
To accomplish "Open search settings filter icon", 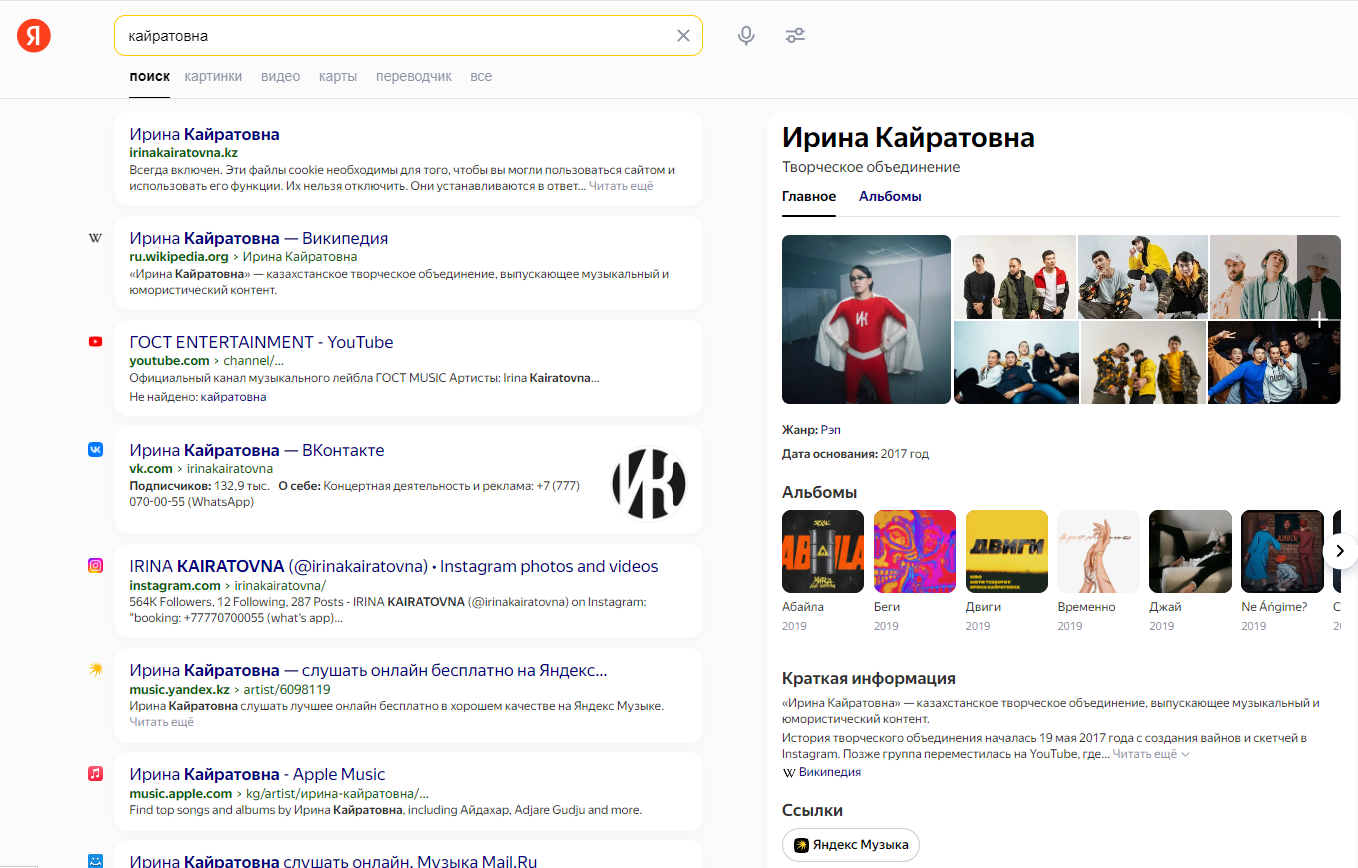I will point(795,36).
